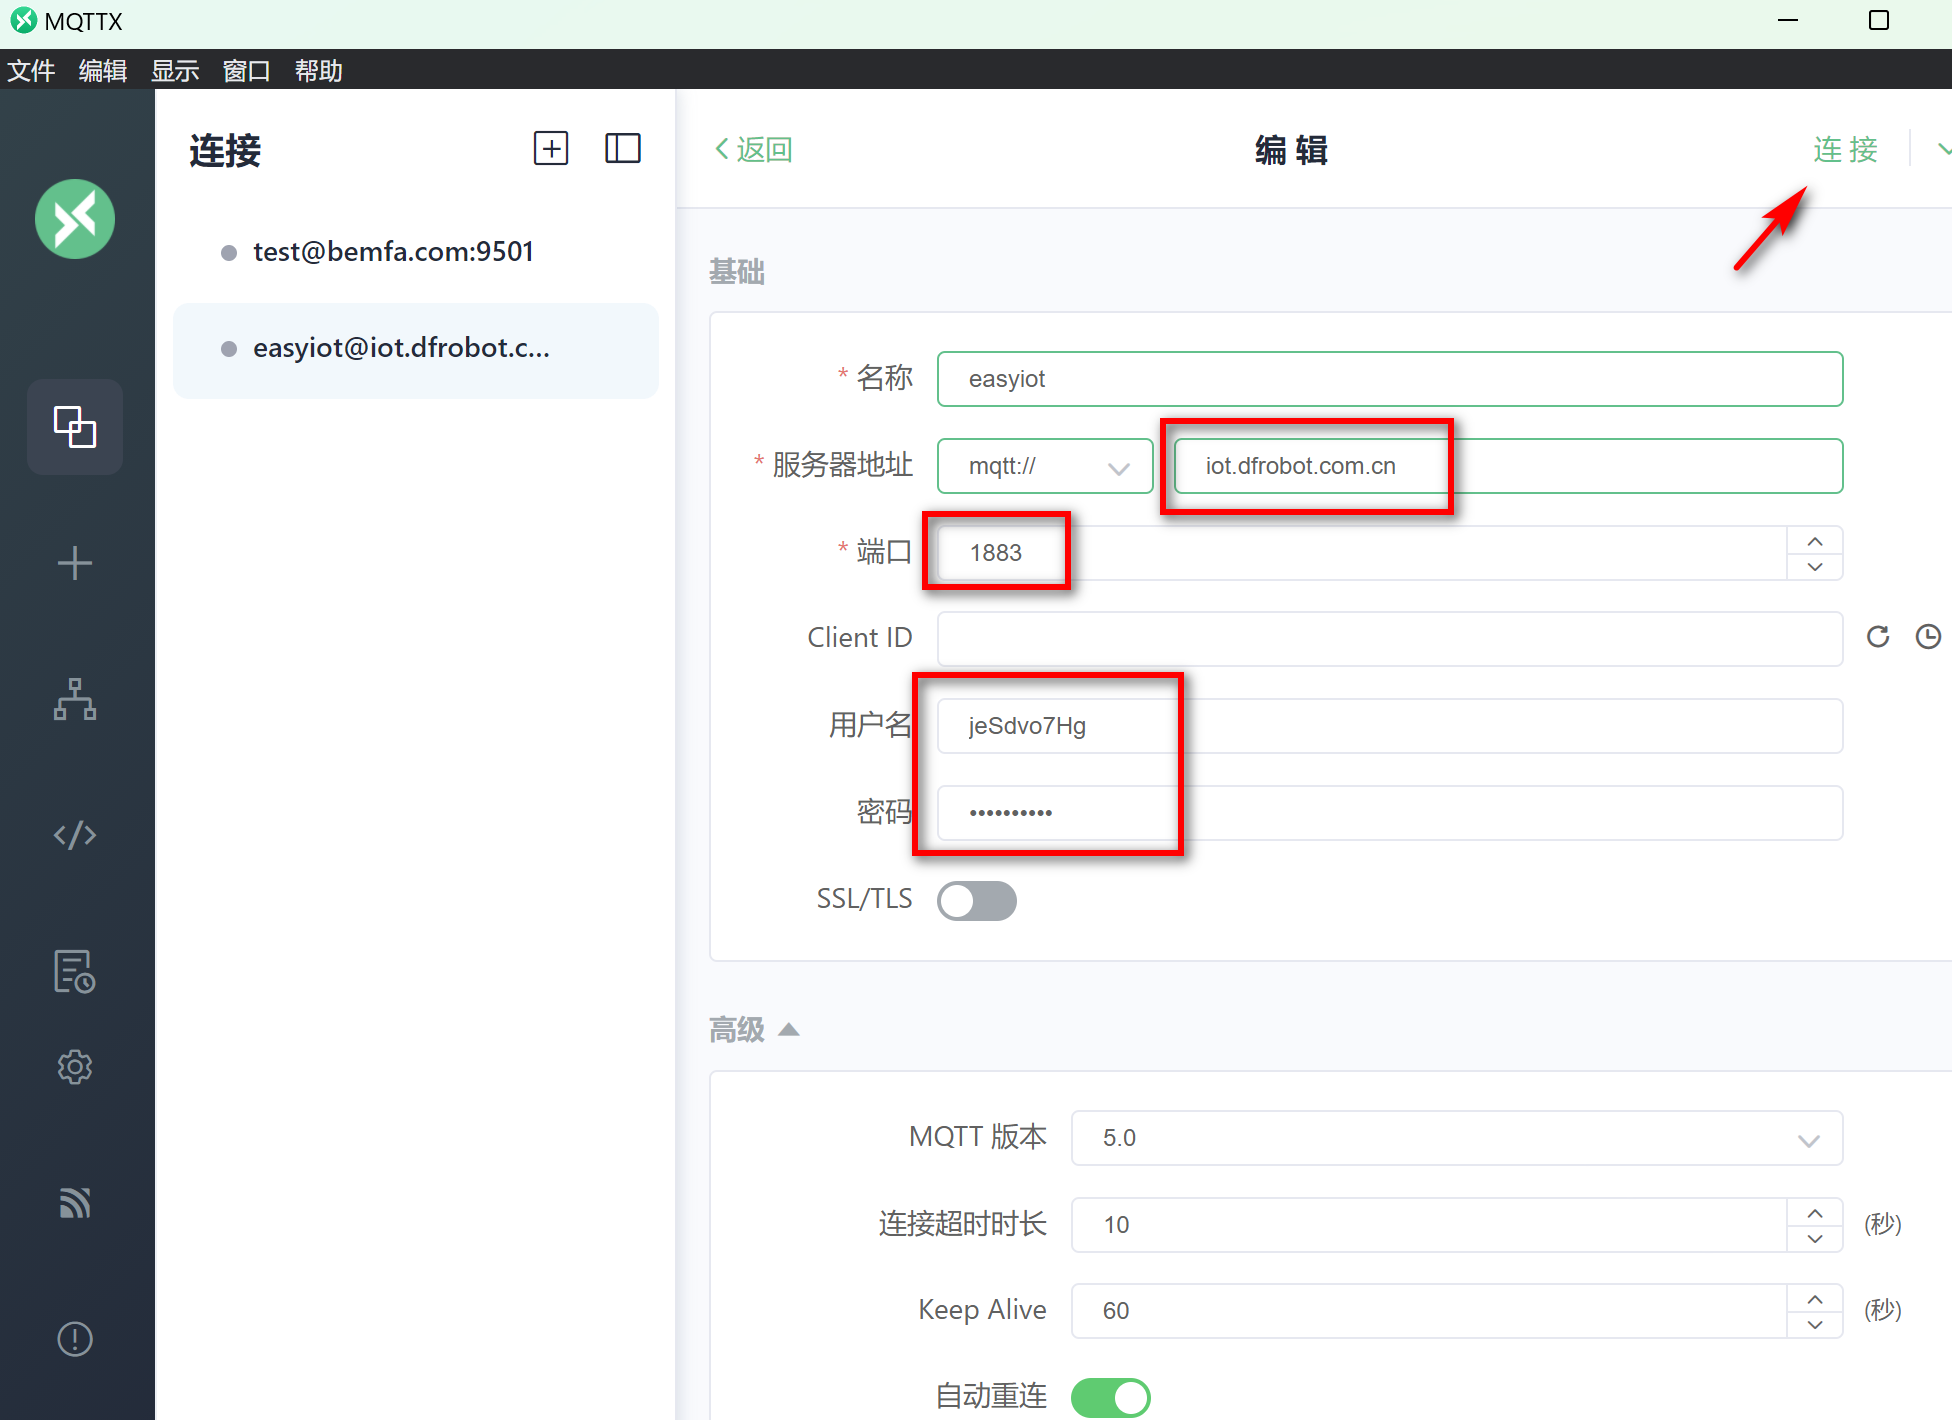Toggle the connections panel layout icon

[622, 149]
